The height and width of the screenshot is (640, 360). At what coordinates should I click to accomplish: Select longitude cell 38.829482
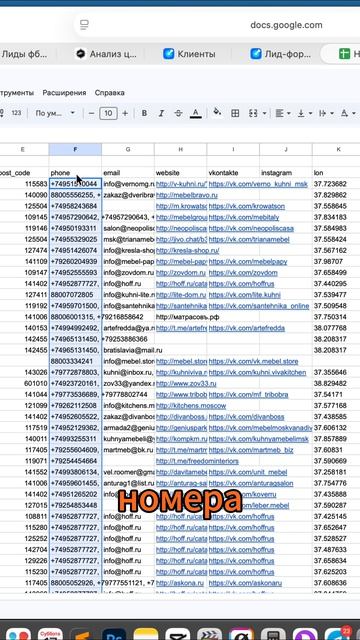tap(336, 384)
